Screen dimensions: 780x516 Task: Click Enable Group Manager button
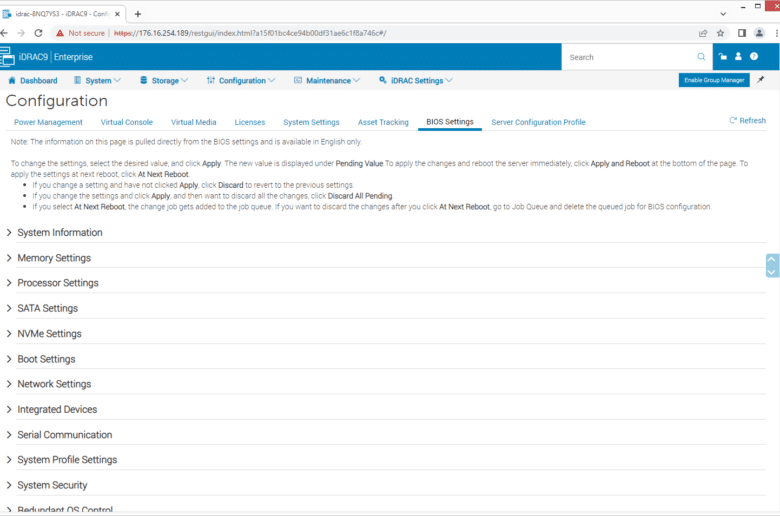tap(714, 80)
